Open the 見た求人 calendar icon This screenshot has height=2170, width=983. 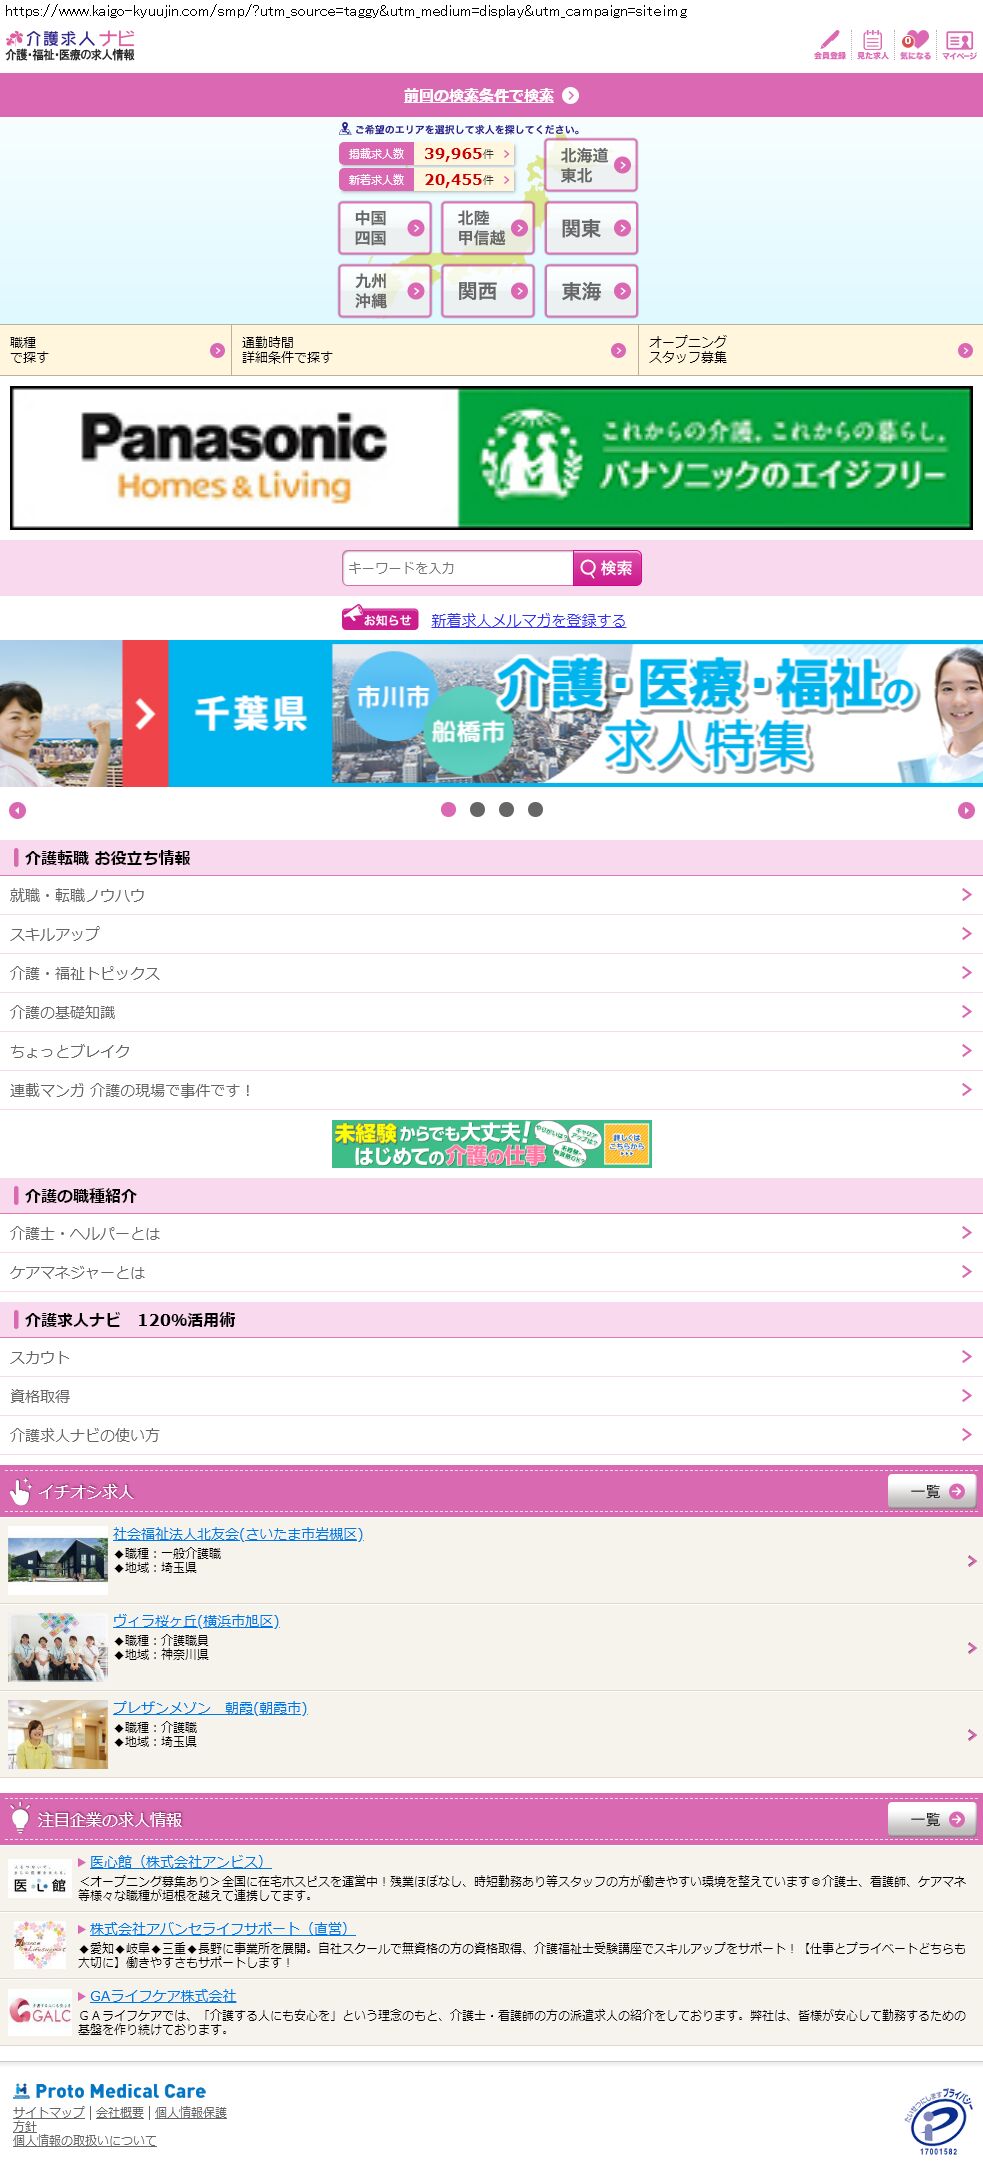click(872, 44)
